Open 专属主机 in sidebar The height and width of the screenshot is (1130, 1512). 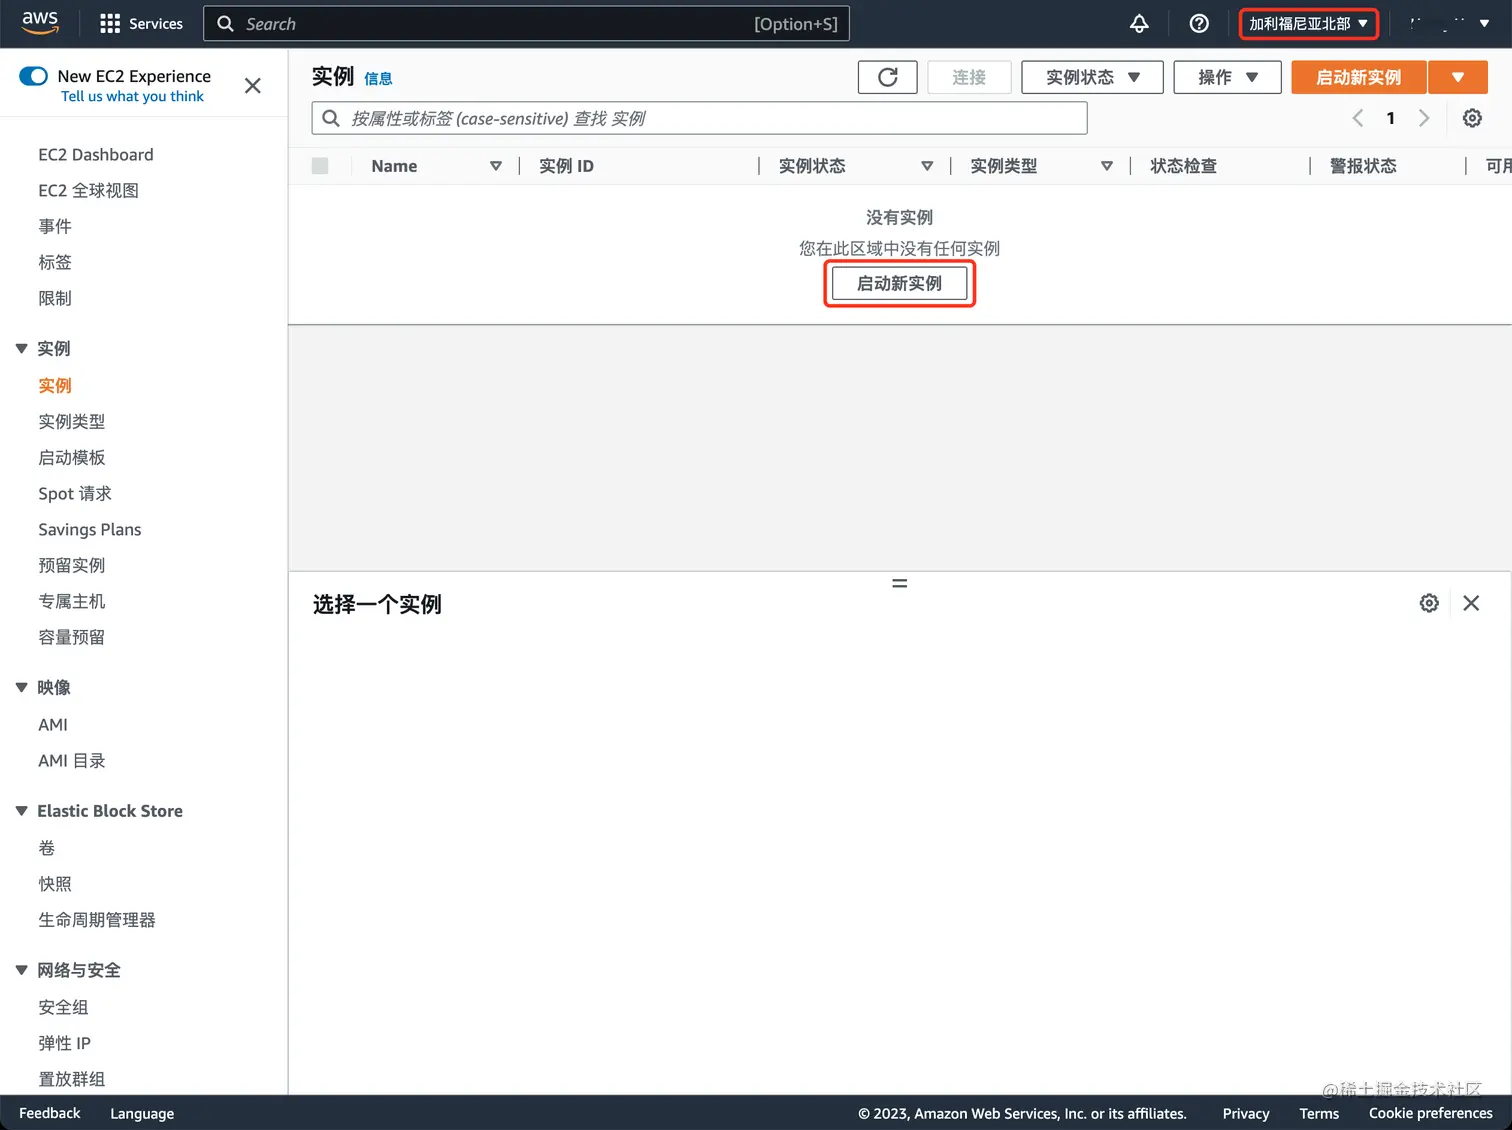point(72,602)
